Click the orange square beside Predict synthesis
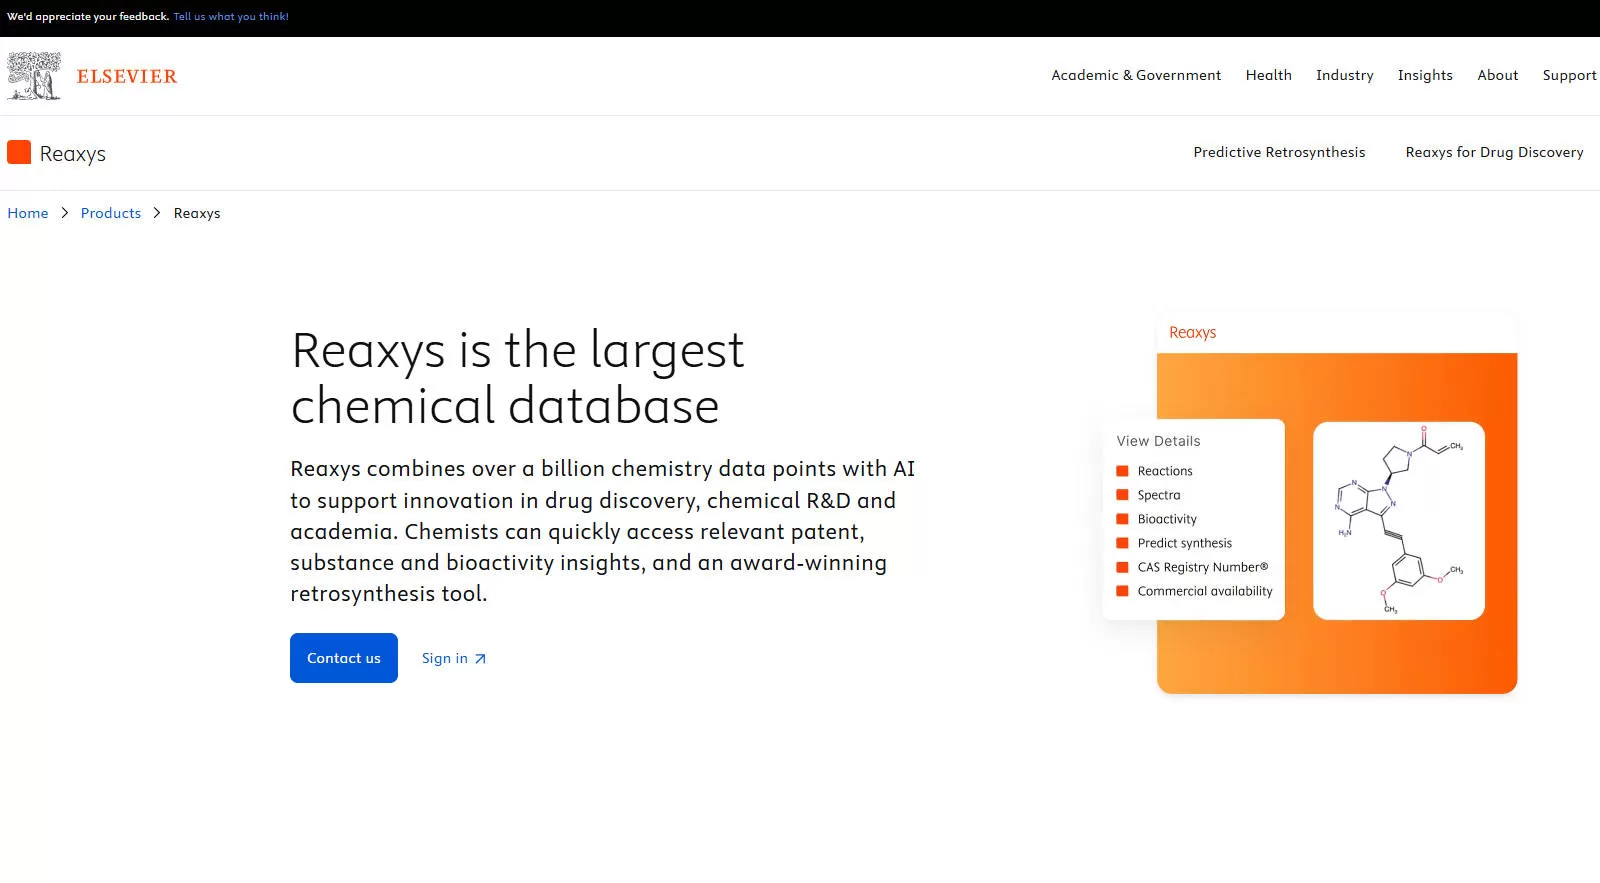 click(1122, 543)
